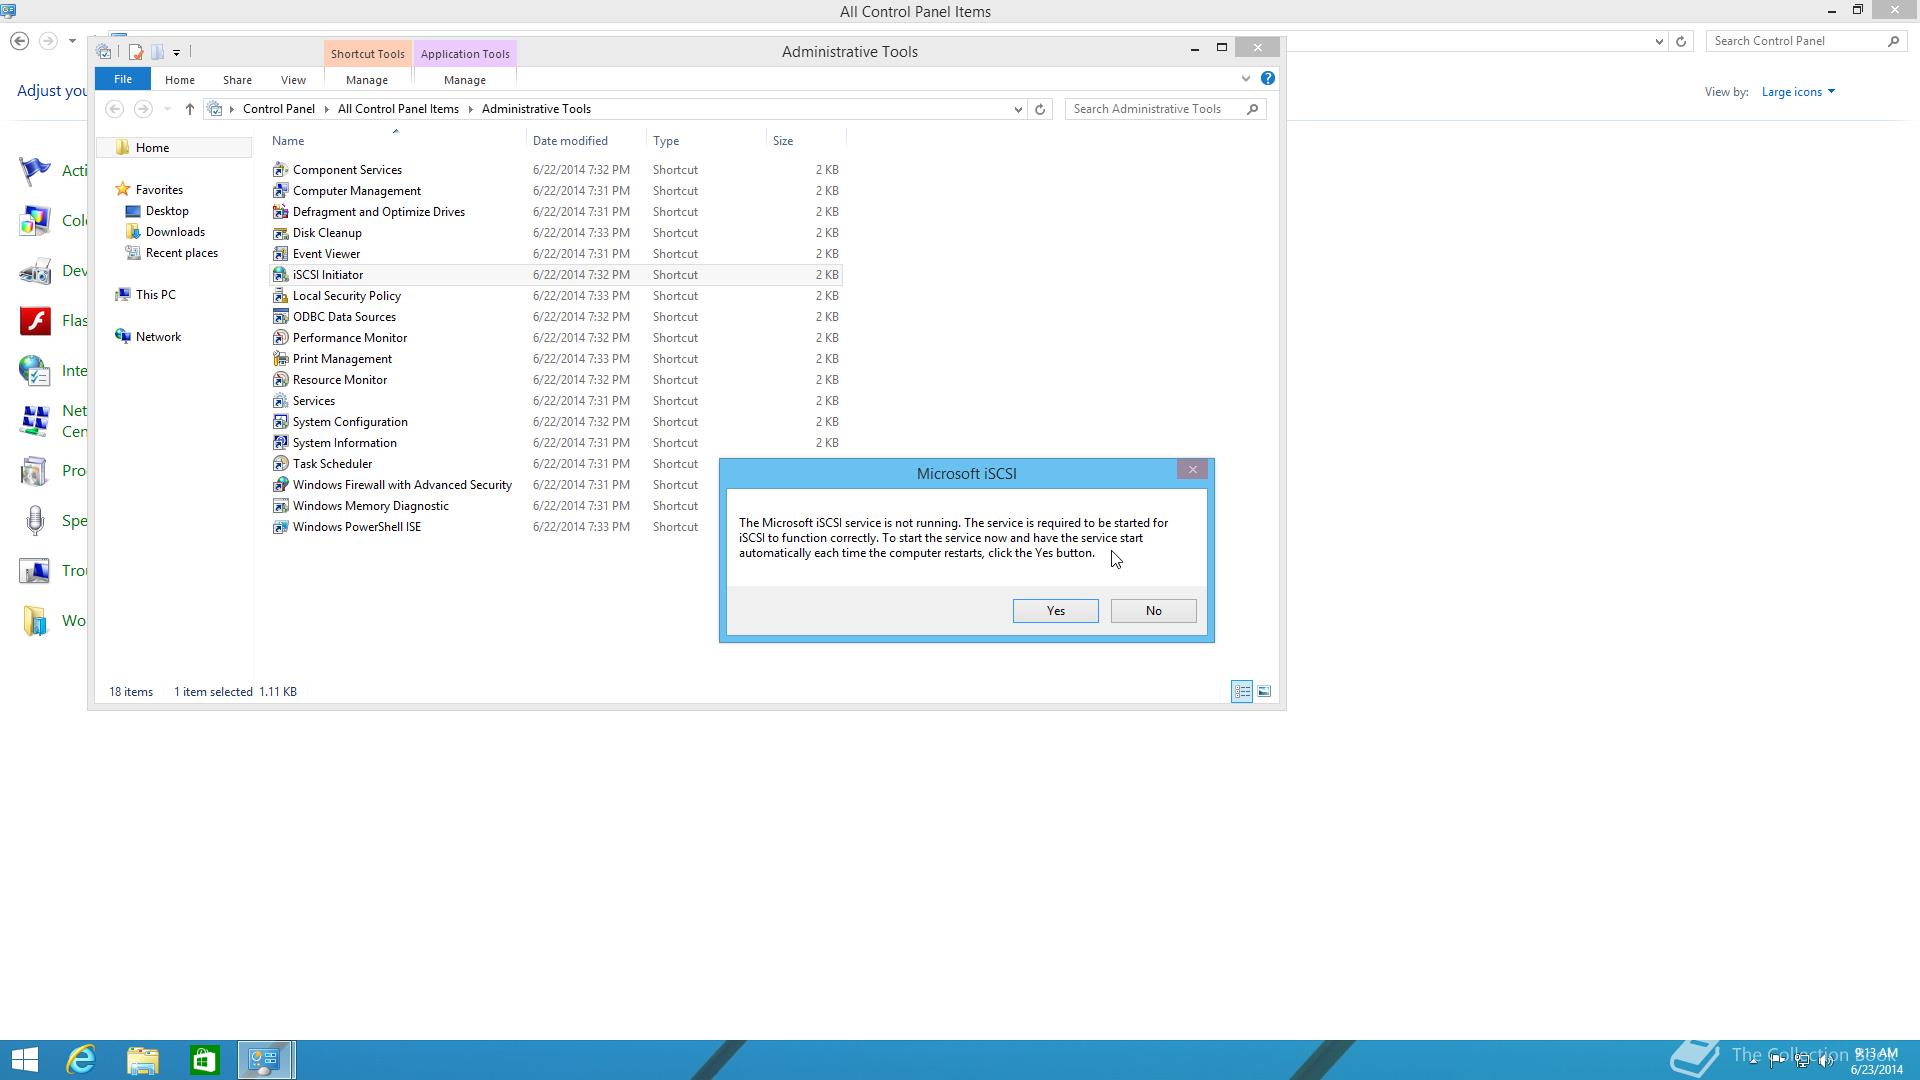Select the Event Viewer shortcut icon

pyautogui.click(x=280, y=254)
